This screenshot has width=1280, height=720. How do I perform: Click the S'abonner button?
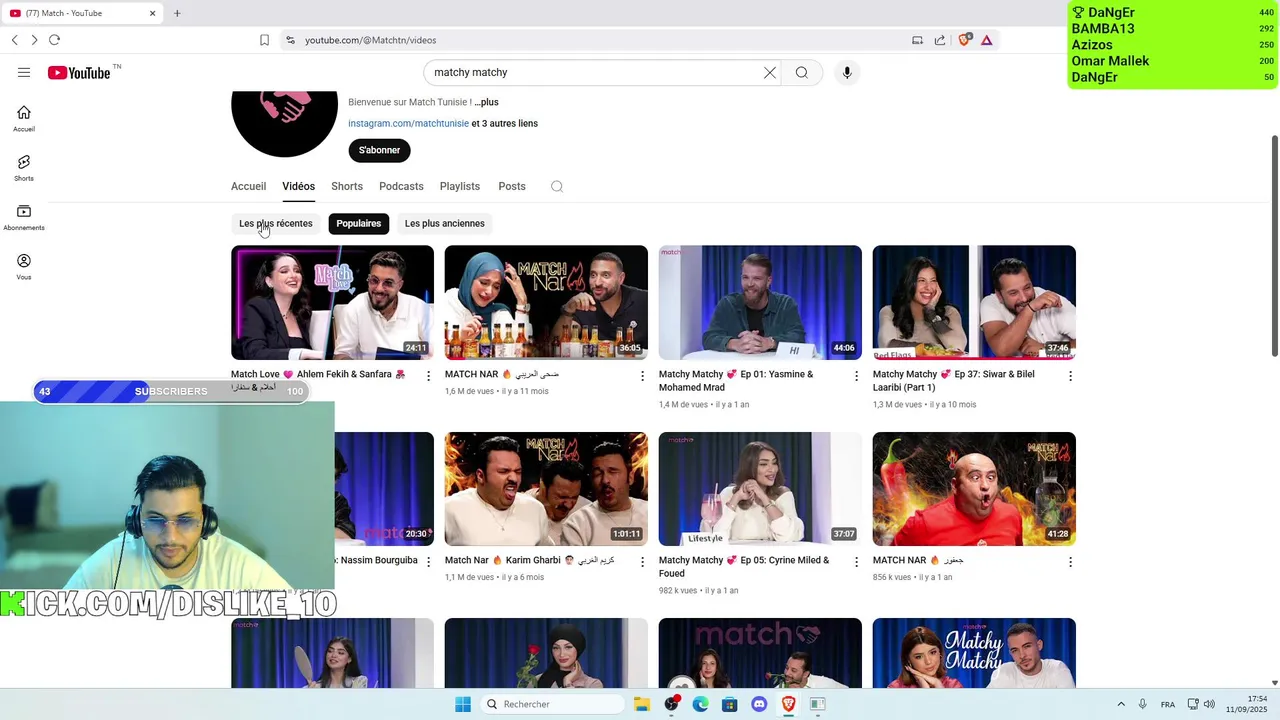pyautogui.click(x=379, y=150)
